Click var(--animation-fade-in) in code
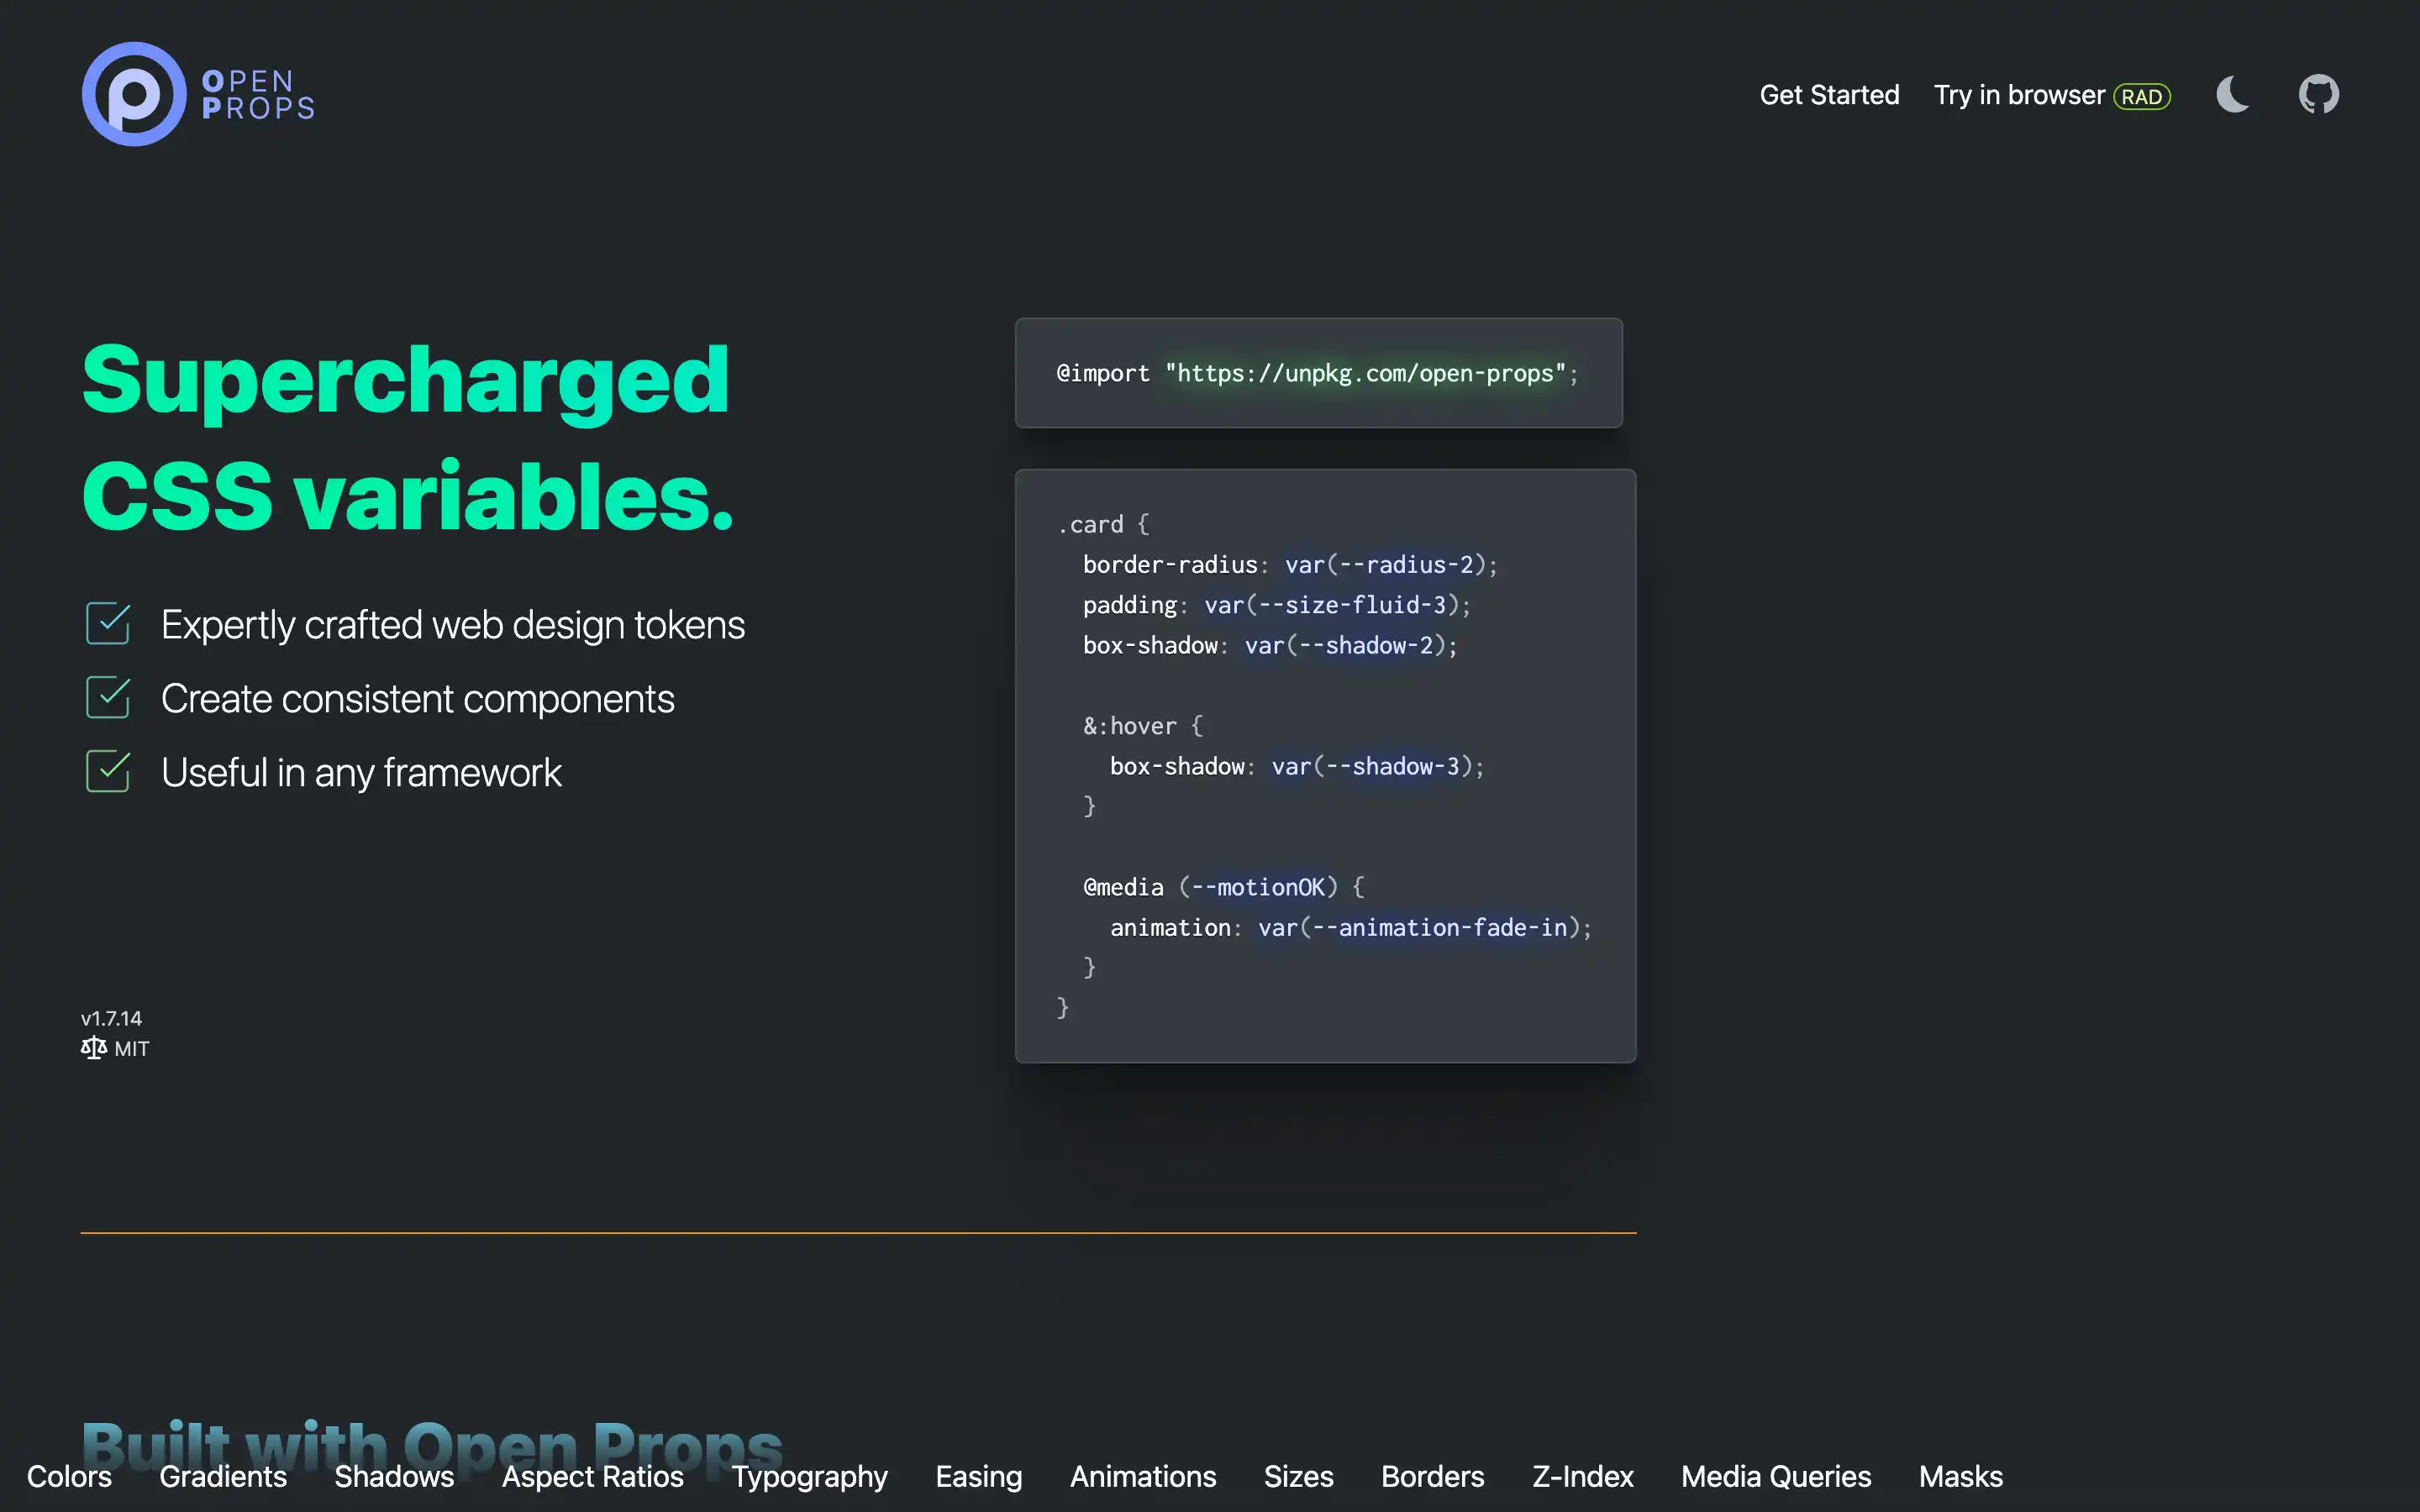 (1420, 928)
